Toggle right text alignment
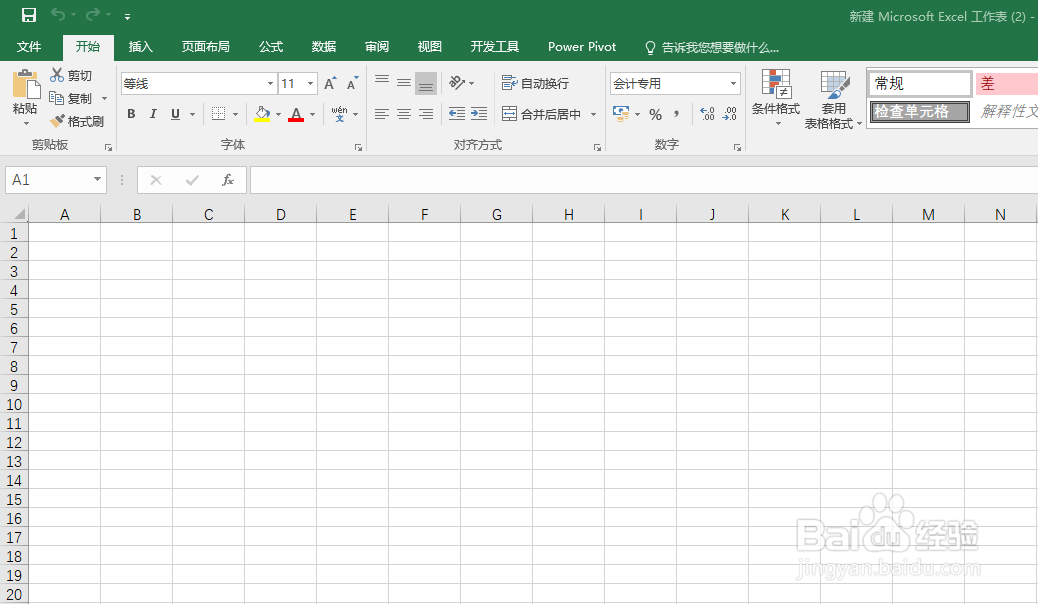Screen dimensions: 1038x604 (426, 114)
